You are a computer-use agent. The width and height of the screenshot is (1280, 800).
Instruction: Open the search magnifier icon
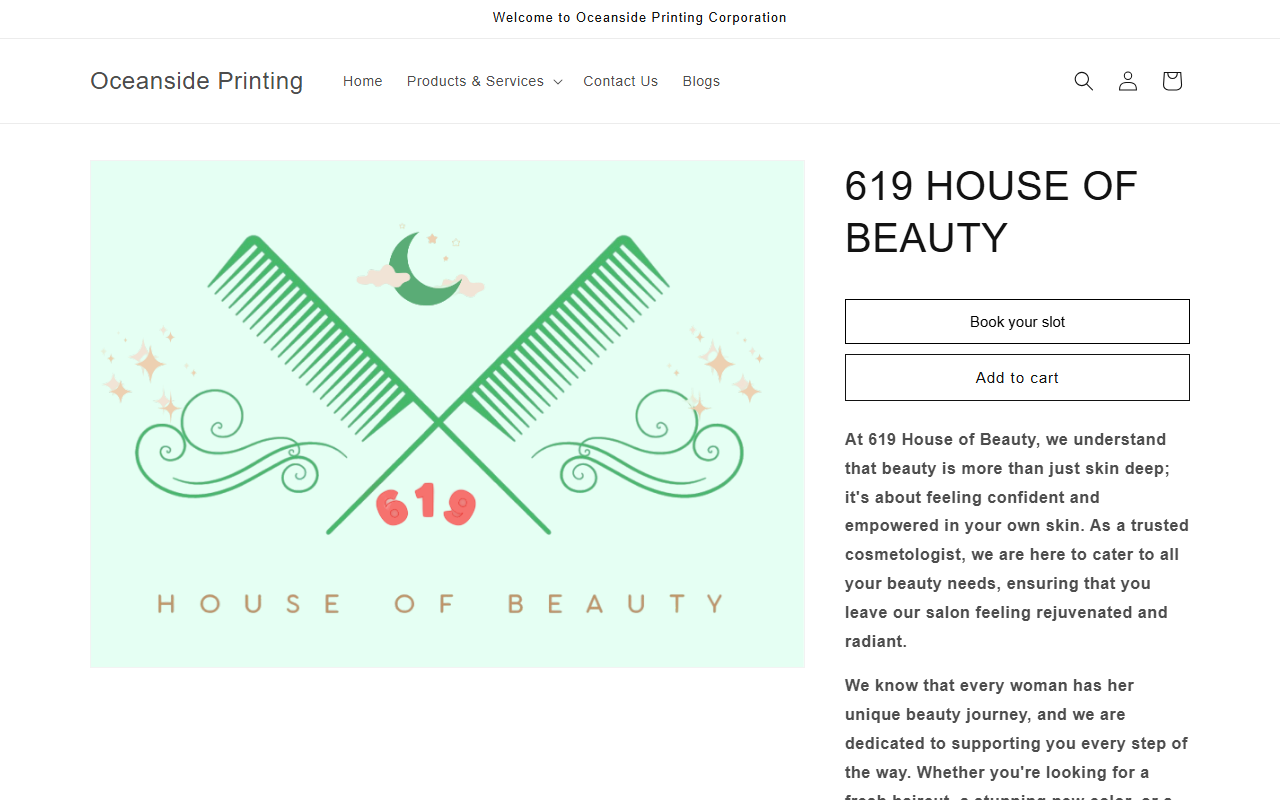1084,81
